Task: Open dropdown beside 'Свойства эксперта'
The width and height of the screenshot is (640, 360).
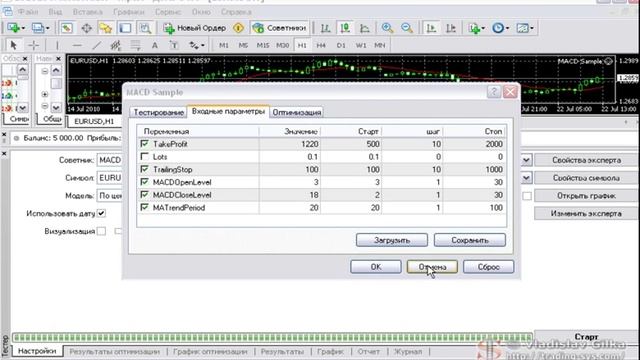Action: (526, 160)
